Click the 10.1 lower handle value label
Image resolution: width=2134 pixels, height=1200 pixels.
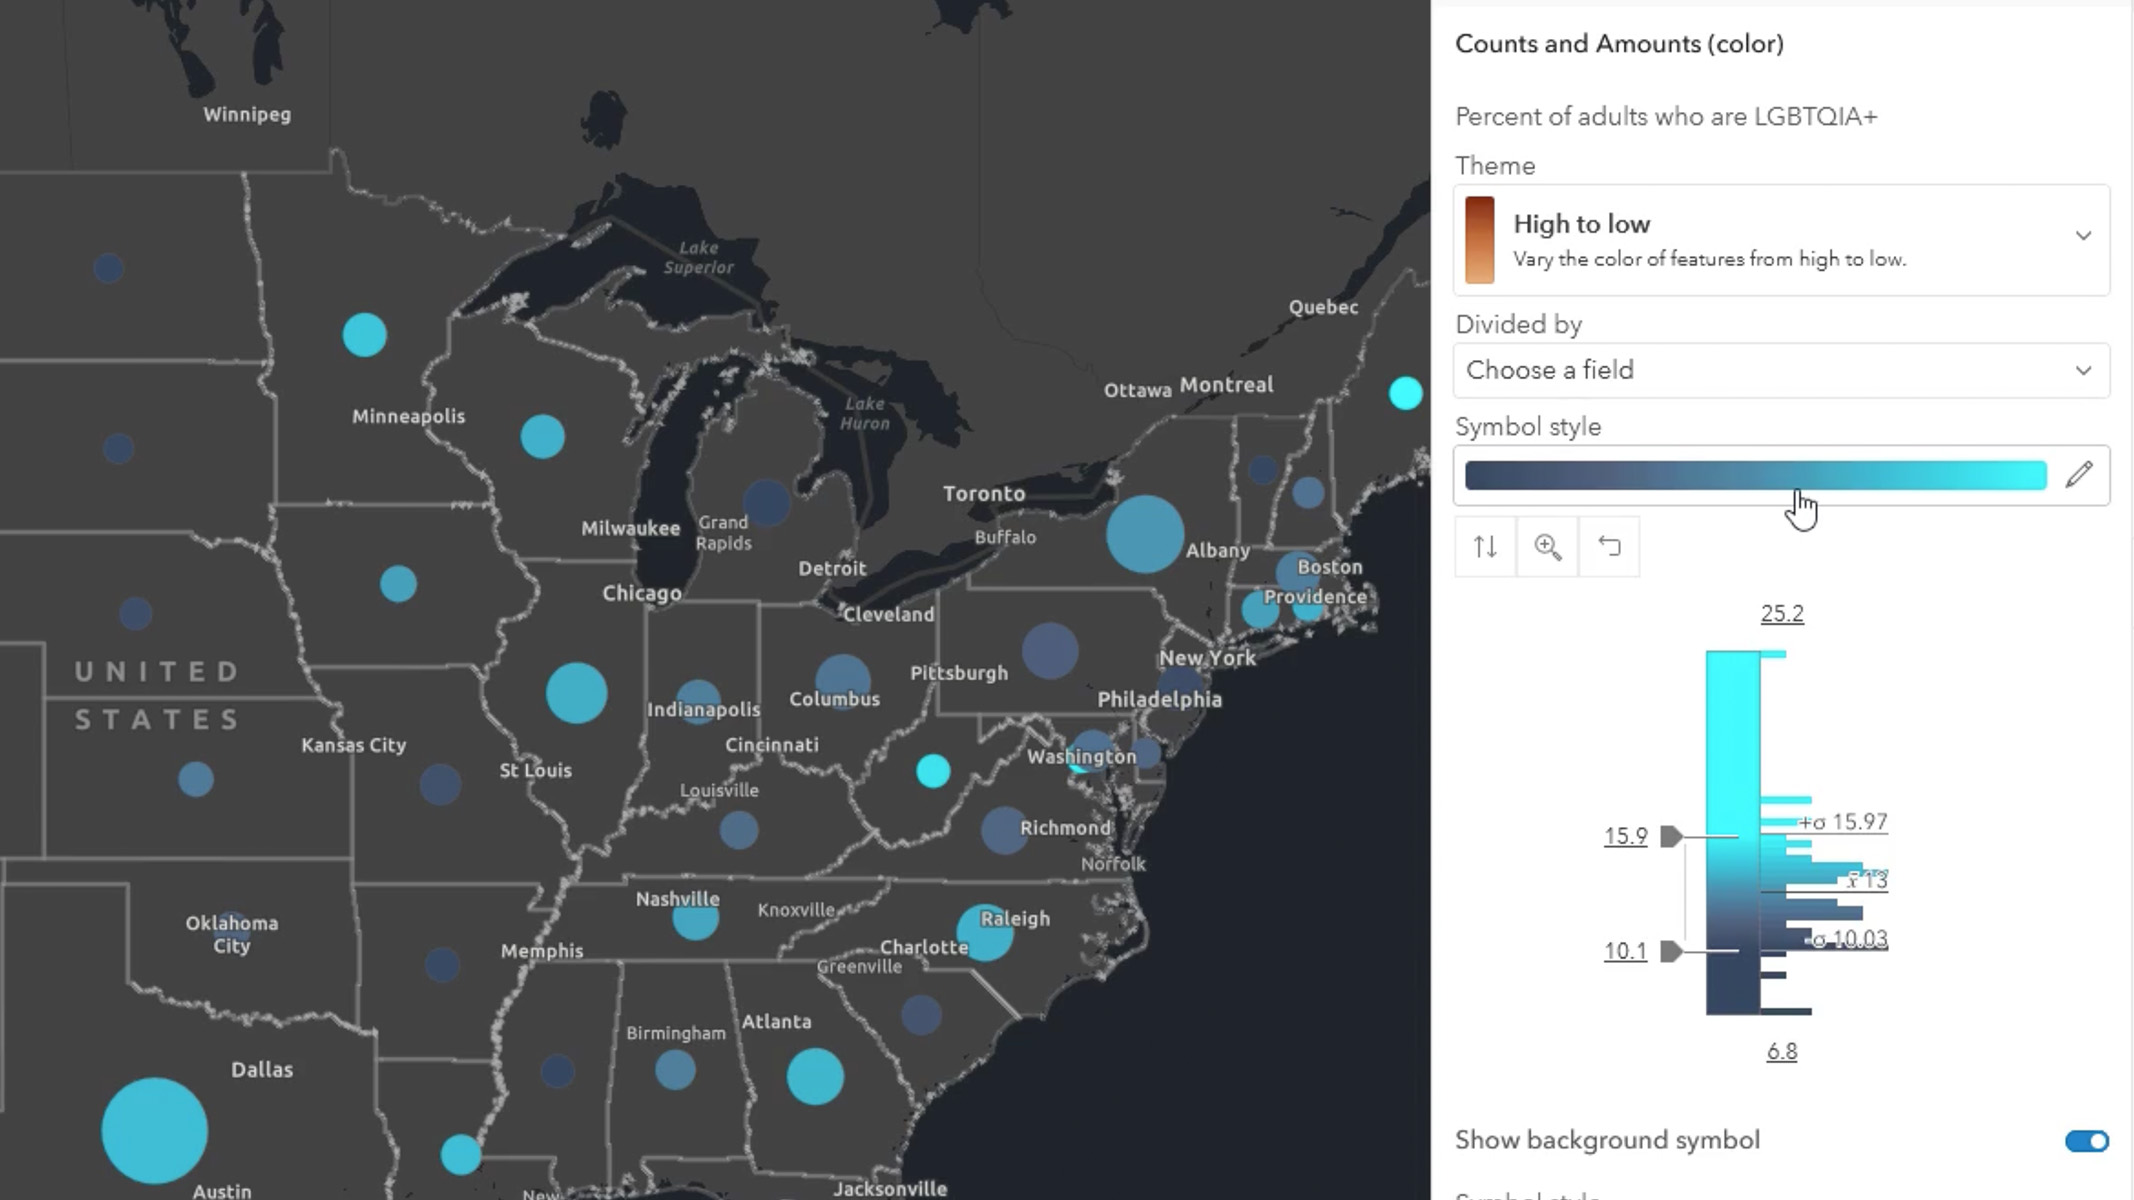pyautogui.click(x=1625, y=951)
